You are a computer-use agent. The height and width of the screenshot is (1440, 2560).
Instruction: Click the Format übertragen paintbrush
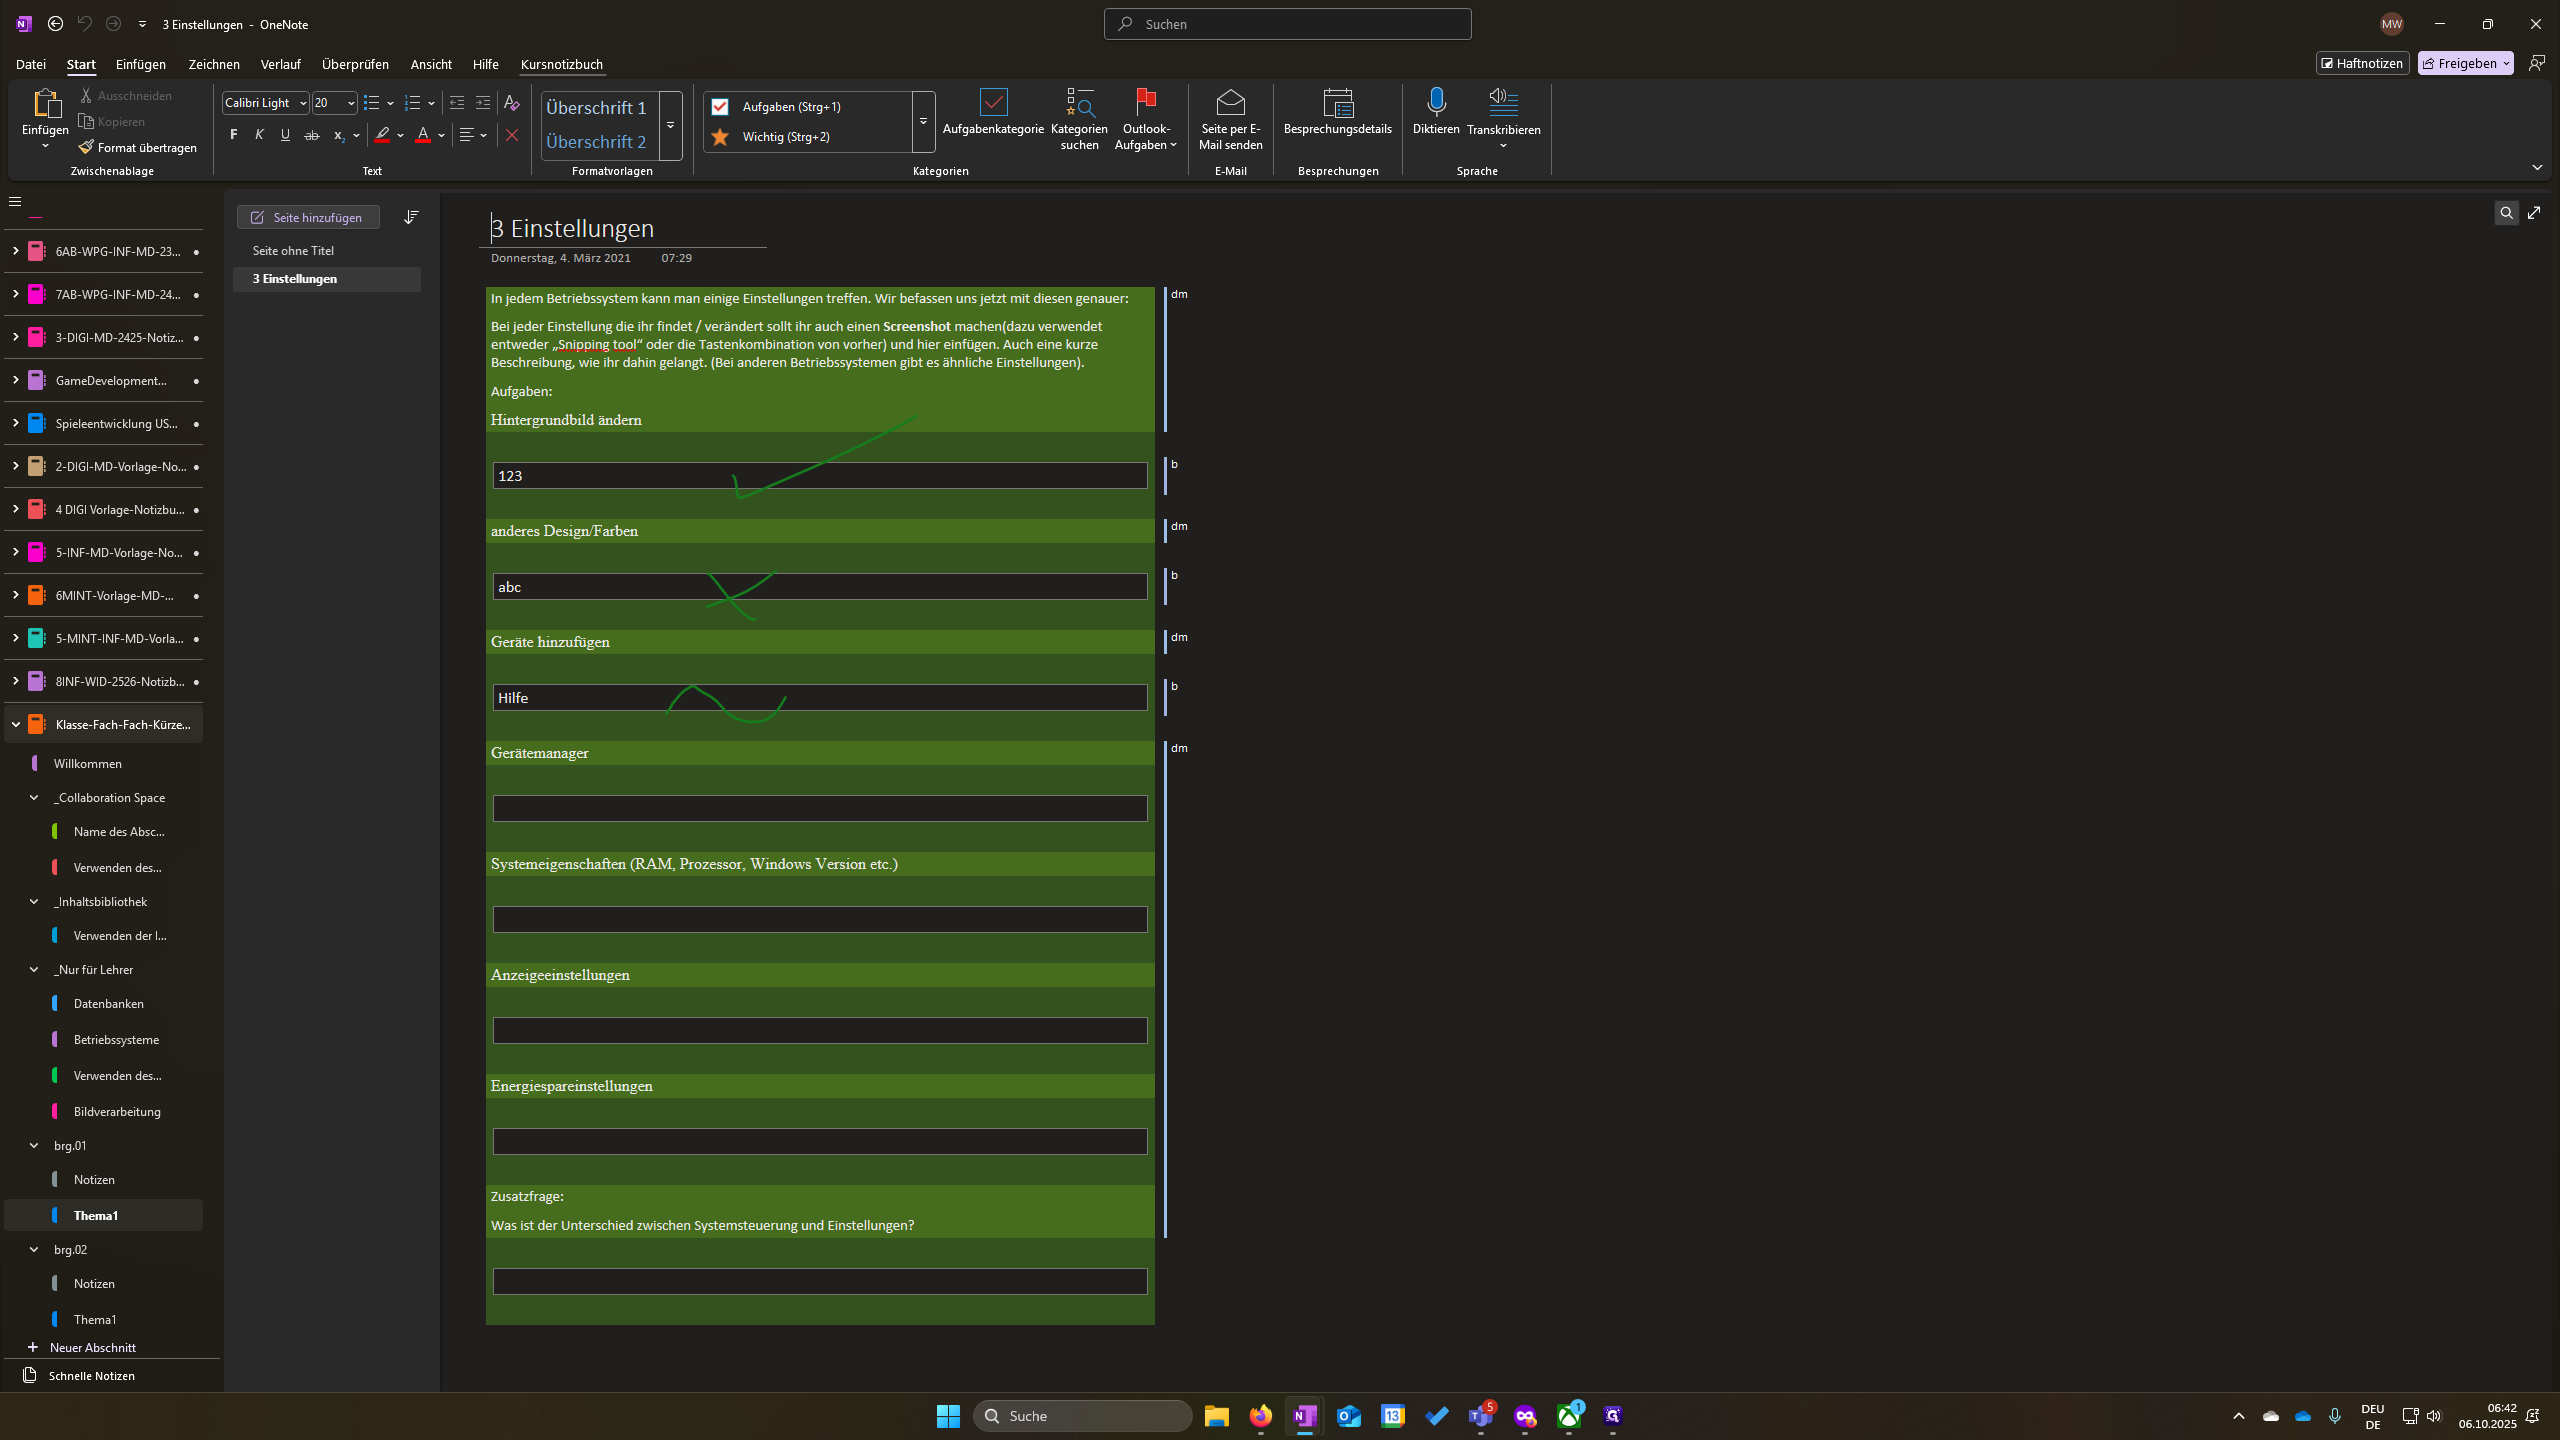[x=139, y=147]
